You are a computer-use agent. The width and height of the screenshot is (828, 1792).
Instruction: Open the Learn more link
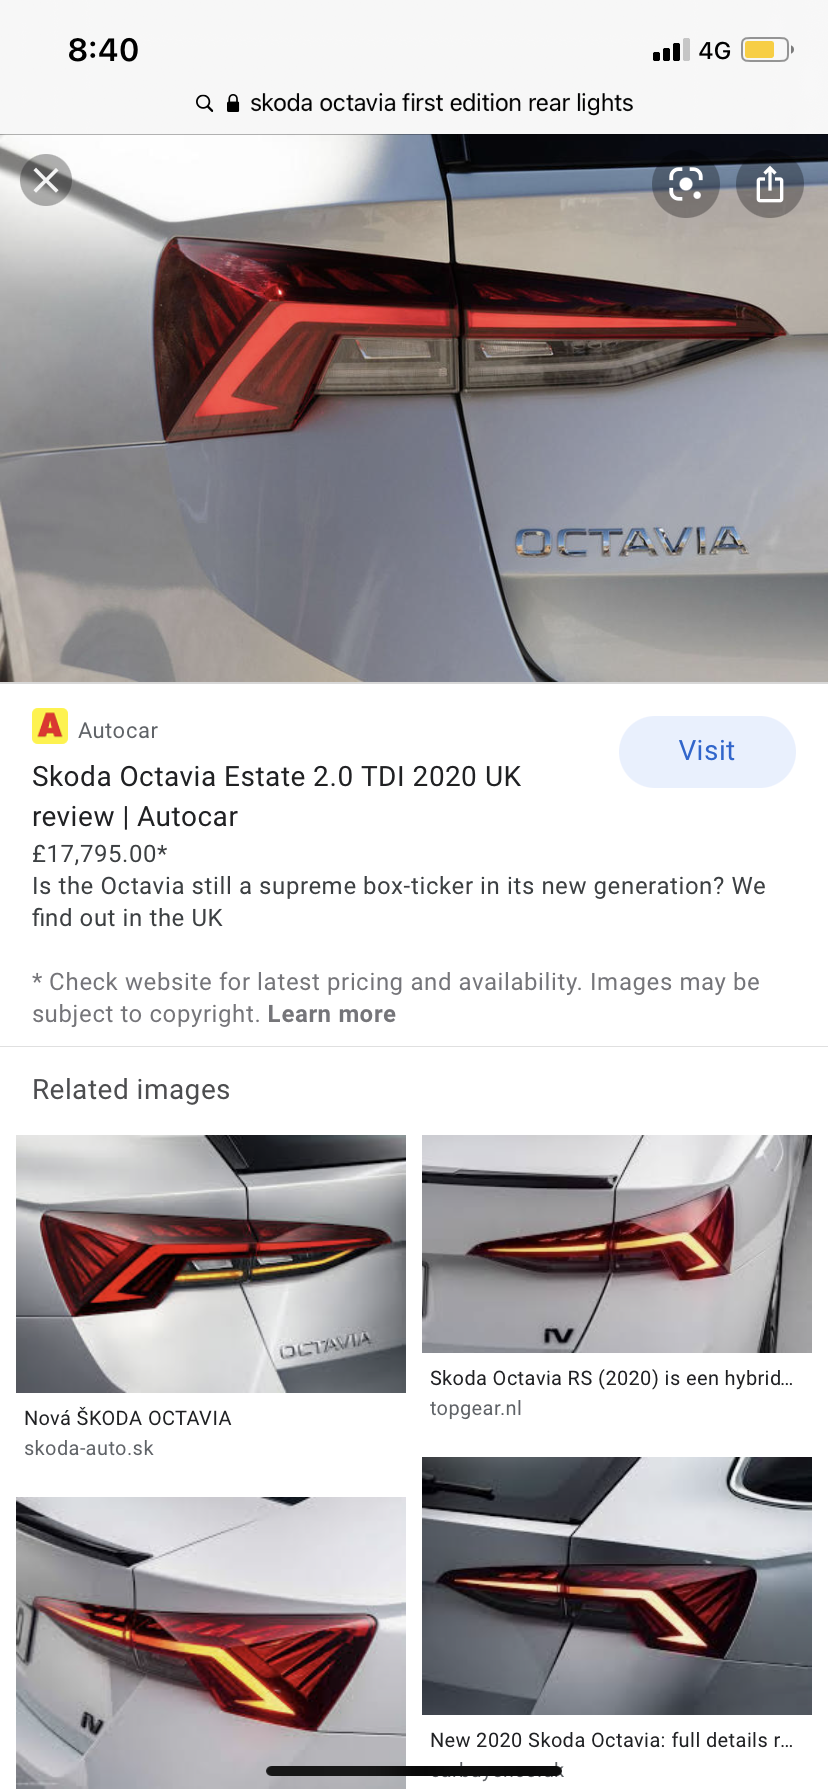pyautogui.click(x=332, y=1014)
